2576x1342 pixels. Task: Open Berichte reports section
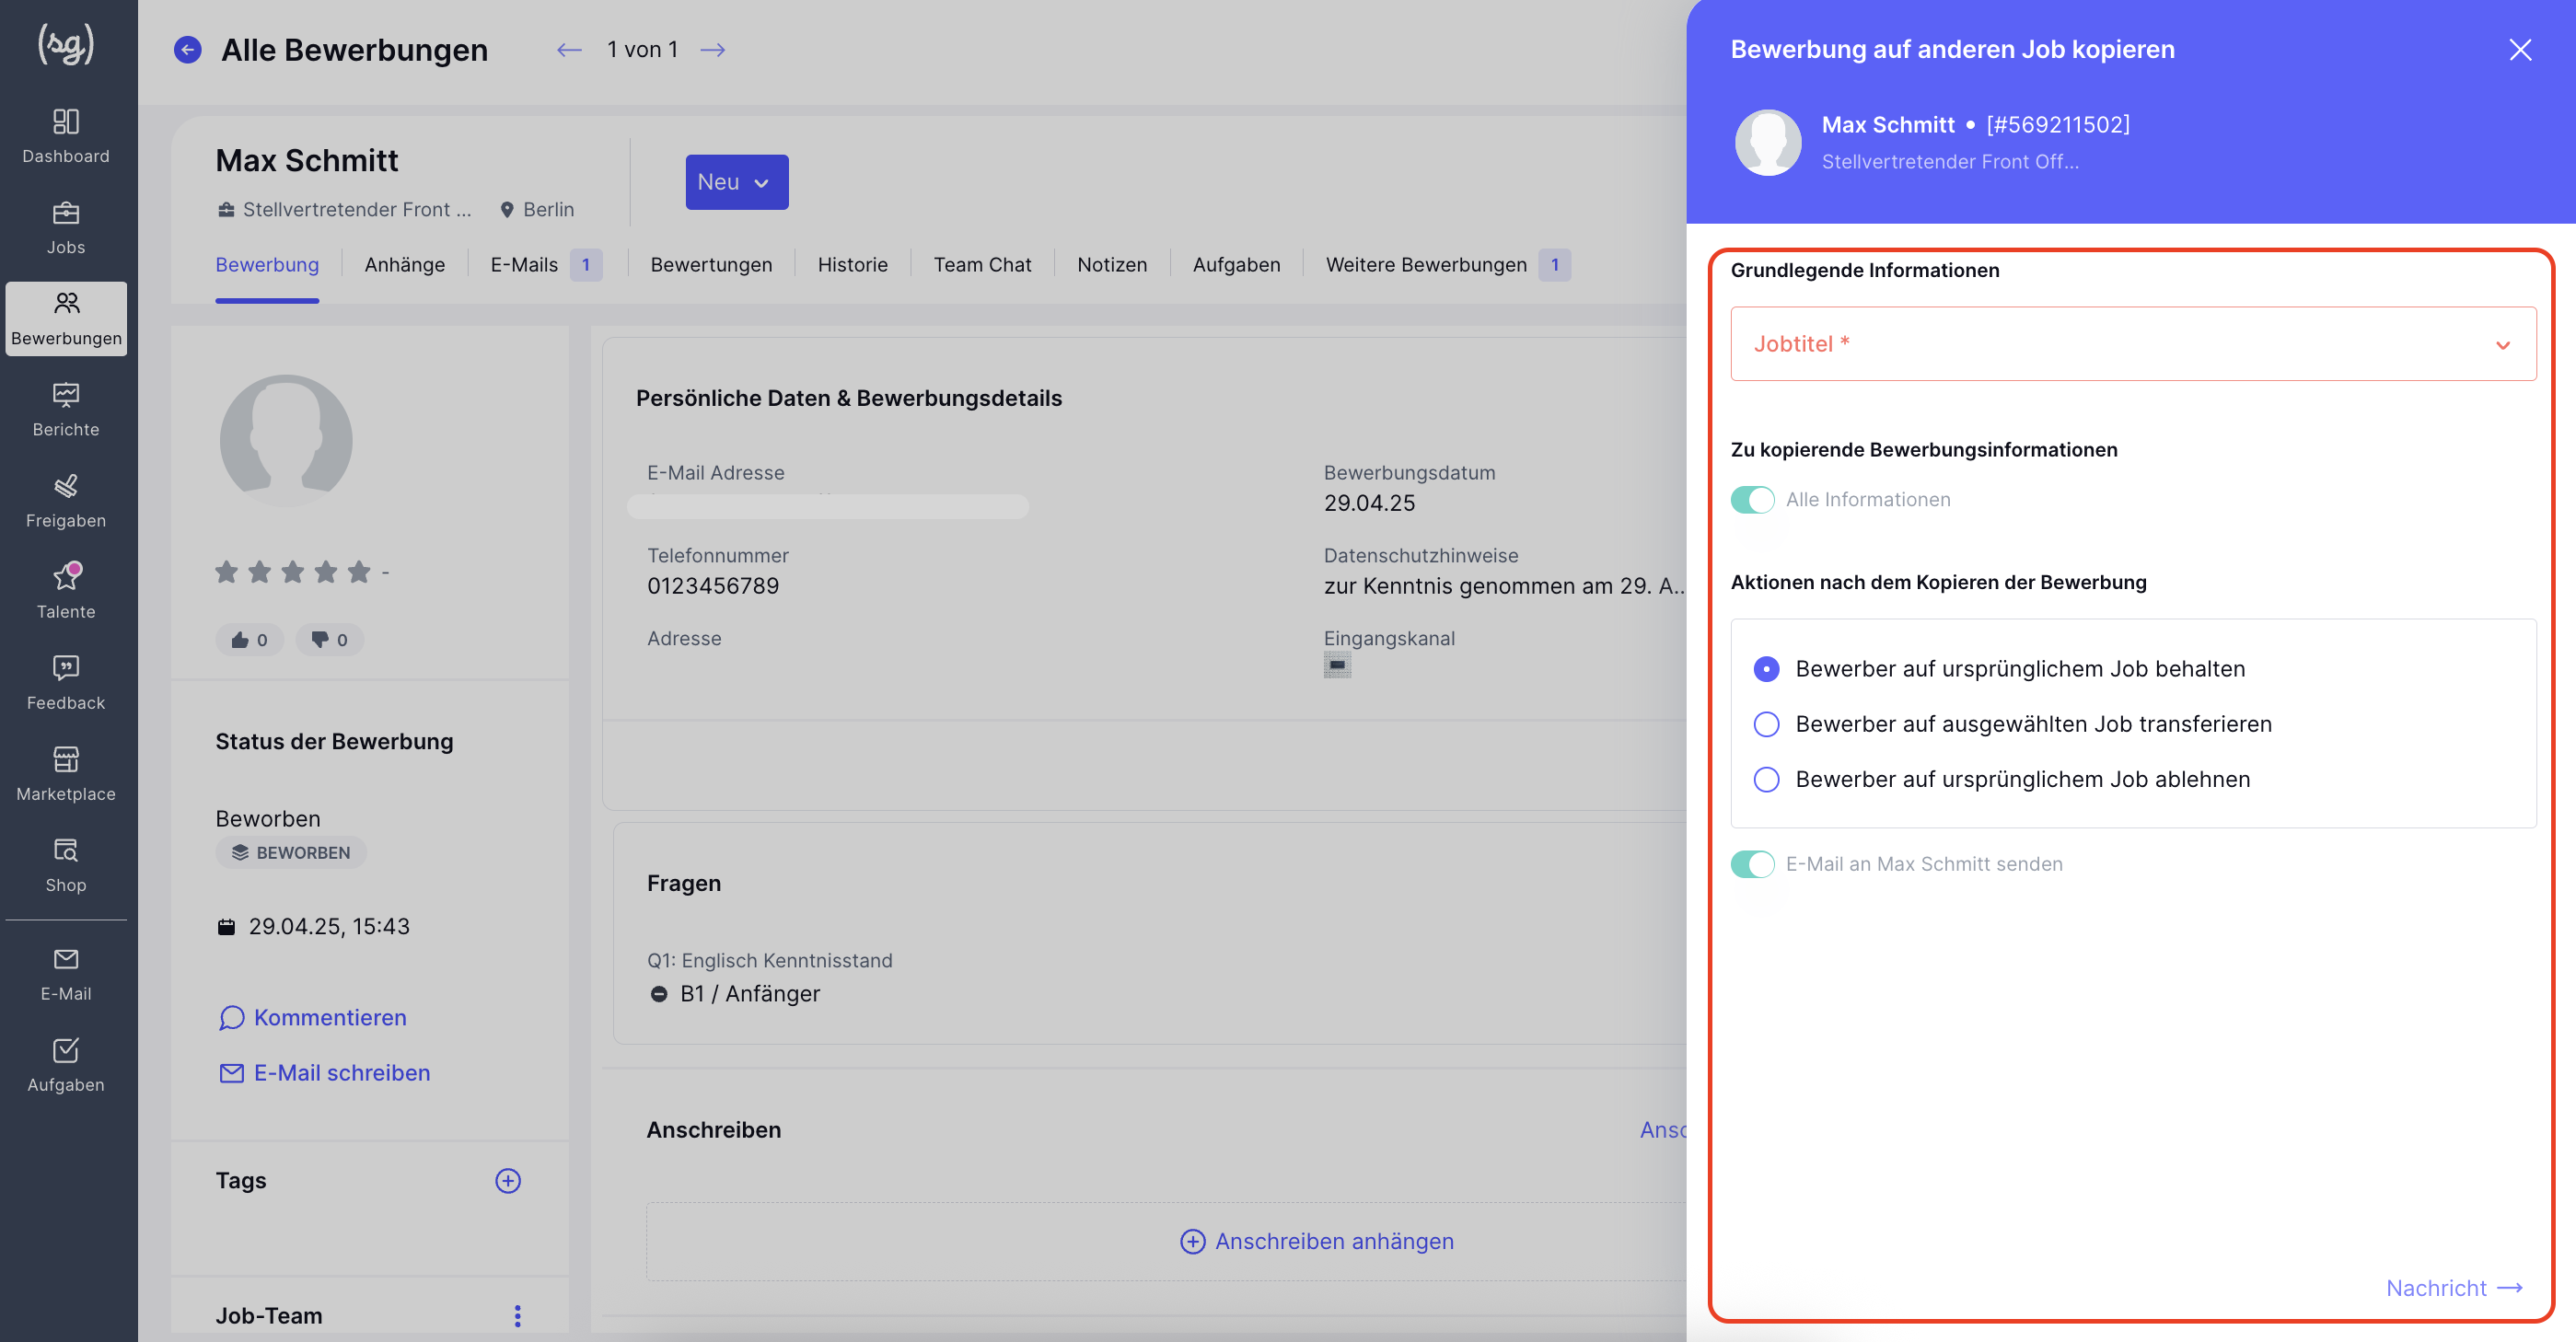pyautogui.click(x=66, y=409)
